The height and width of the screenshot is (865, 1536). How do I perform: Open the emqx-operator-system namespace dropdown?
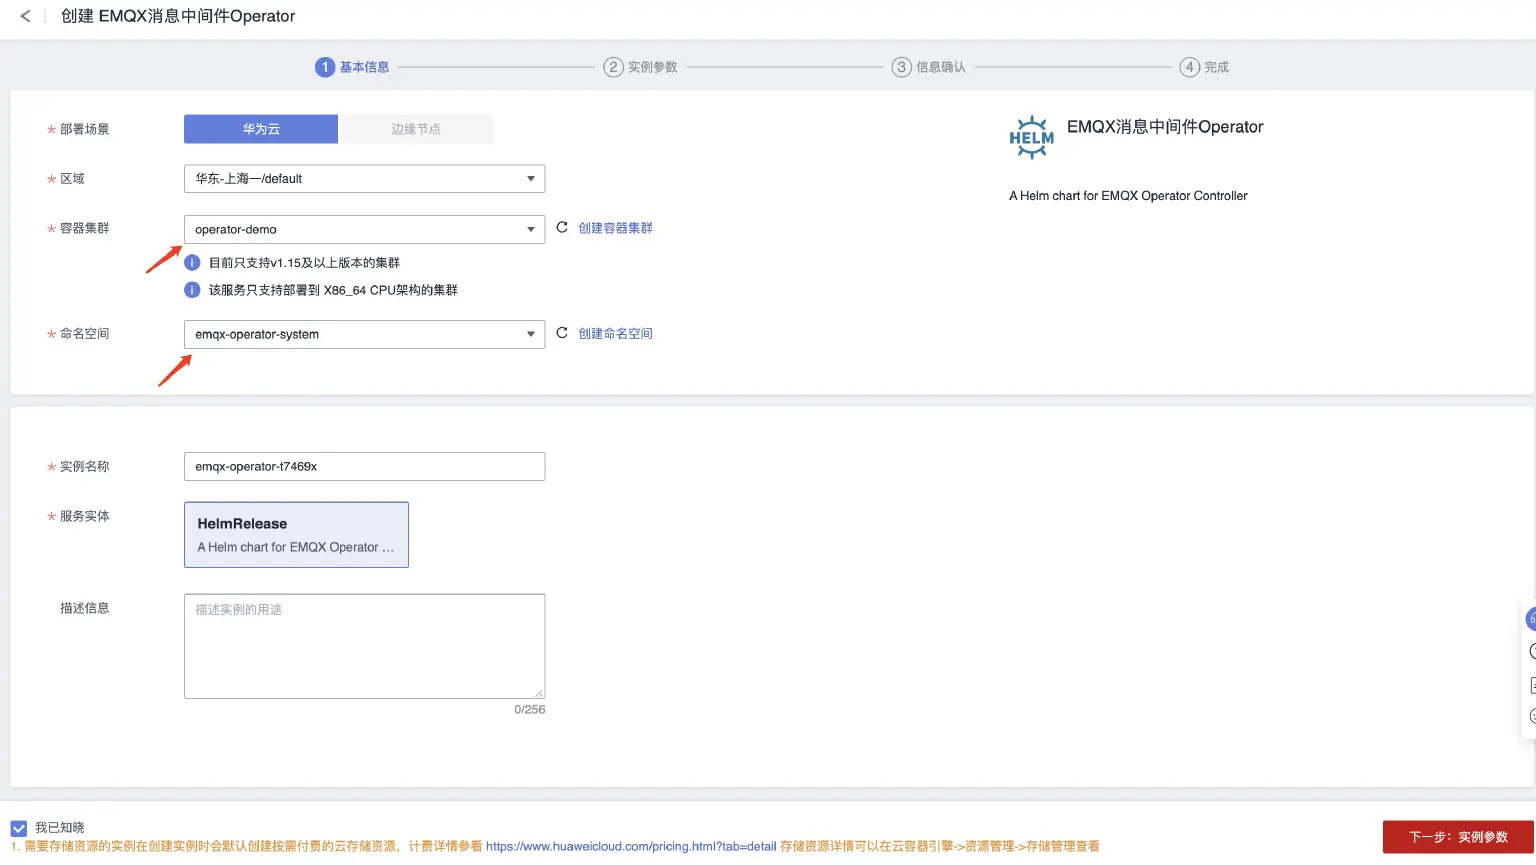[x=364, y=334]
